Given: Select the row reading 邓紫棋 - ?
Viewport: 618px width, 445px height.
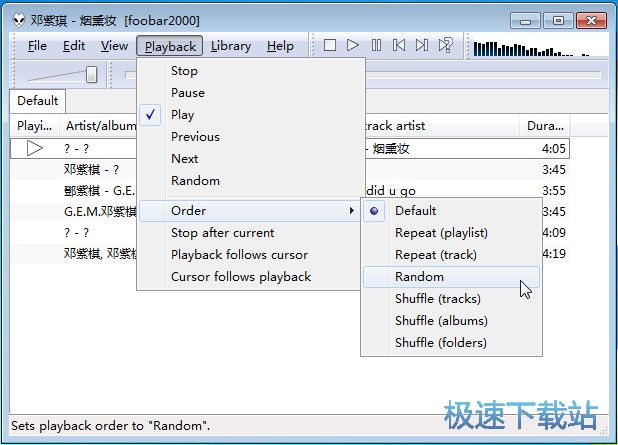Looking at the screenshot, I should click(290, 170).
